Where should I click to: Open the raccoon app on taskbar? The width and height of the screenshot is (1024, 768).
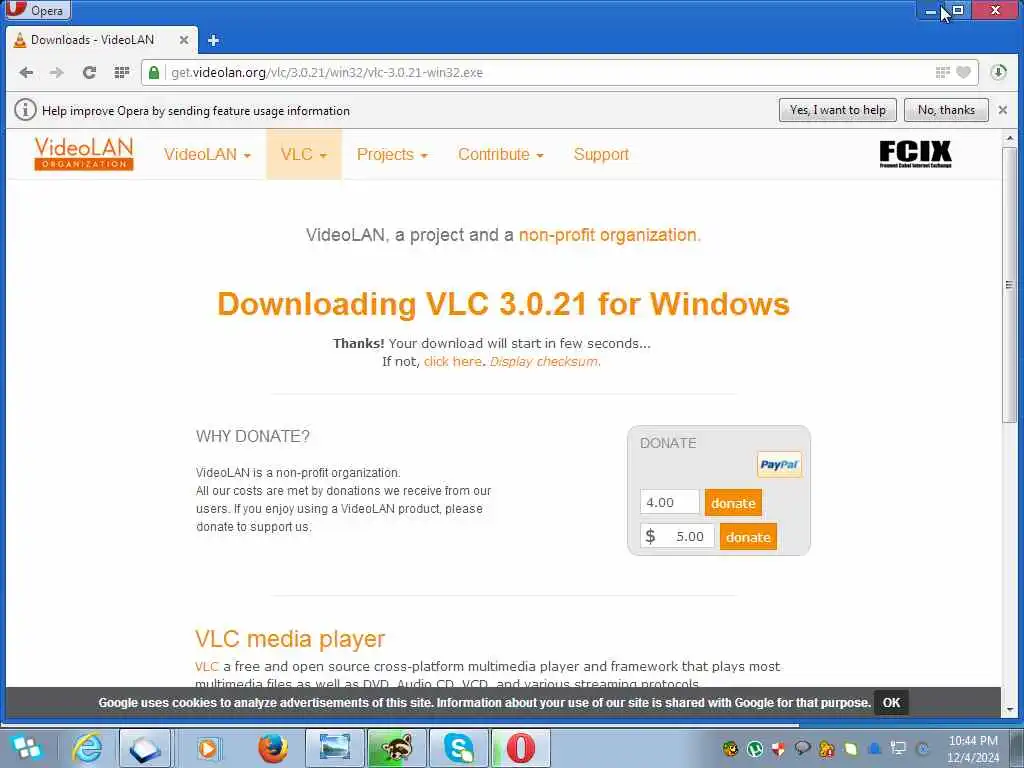coord(396,748)
